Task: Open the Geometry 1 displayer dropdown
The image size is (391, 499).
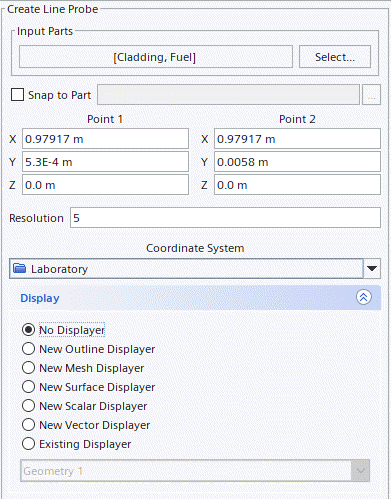Action: 195,471
